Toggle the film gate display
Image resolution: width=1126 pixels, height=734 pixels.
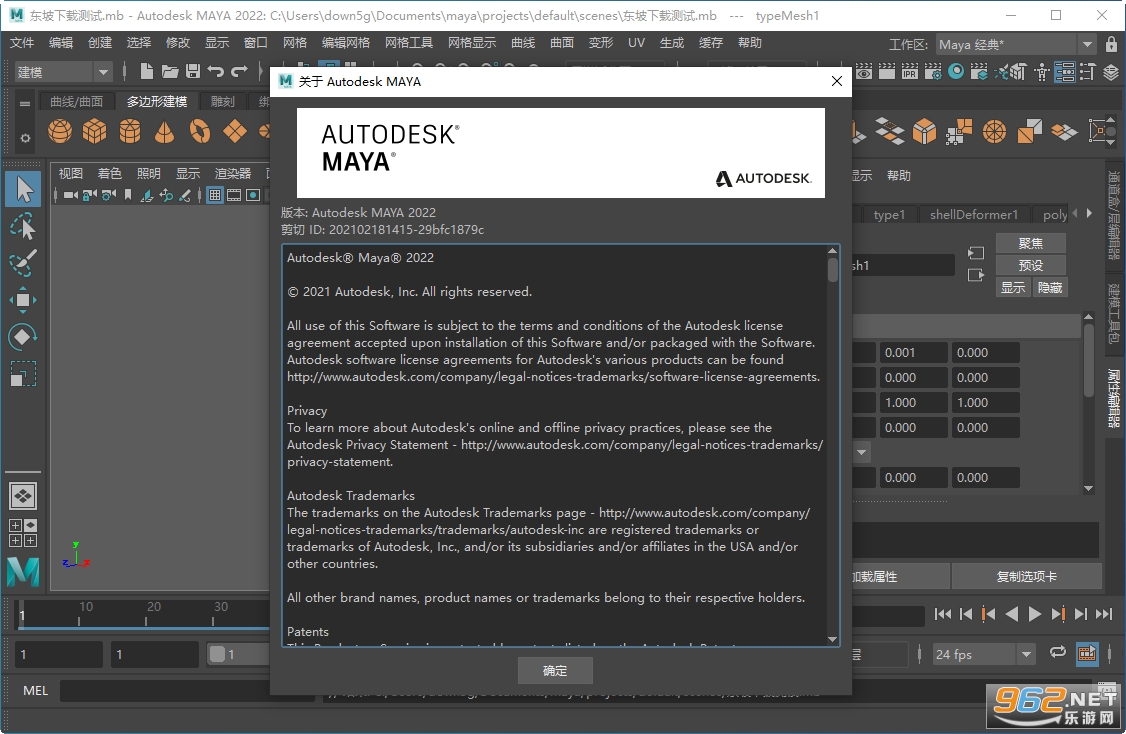tap(234, 195)
